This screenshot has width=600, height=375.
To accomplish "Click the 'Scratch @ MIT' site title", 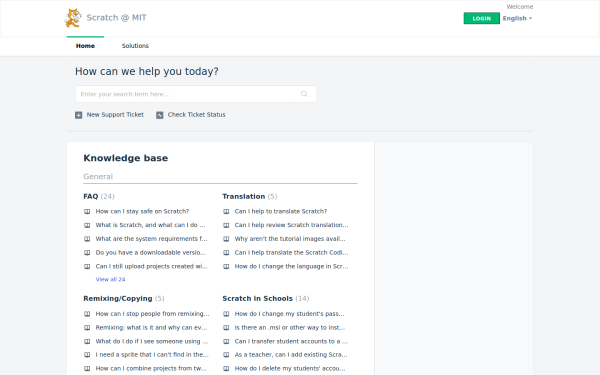I will coord(116,18).
